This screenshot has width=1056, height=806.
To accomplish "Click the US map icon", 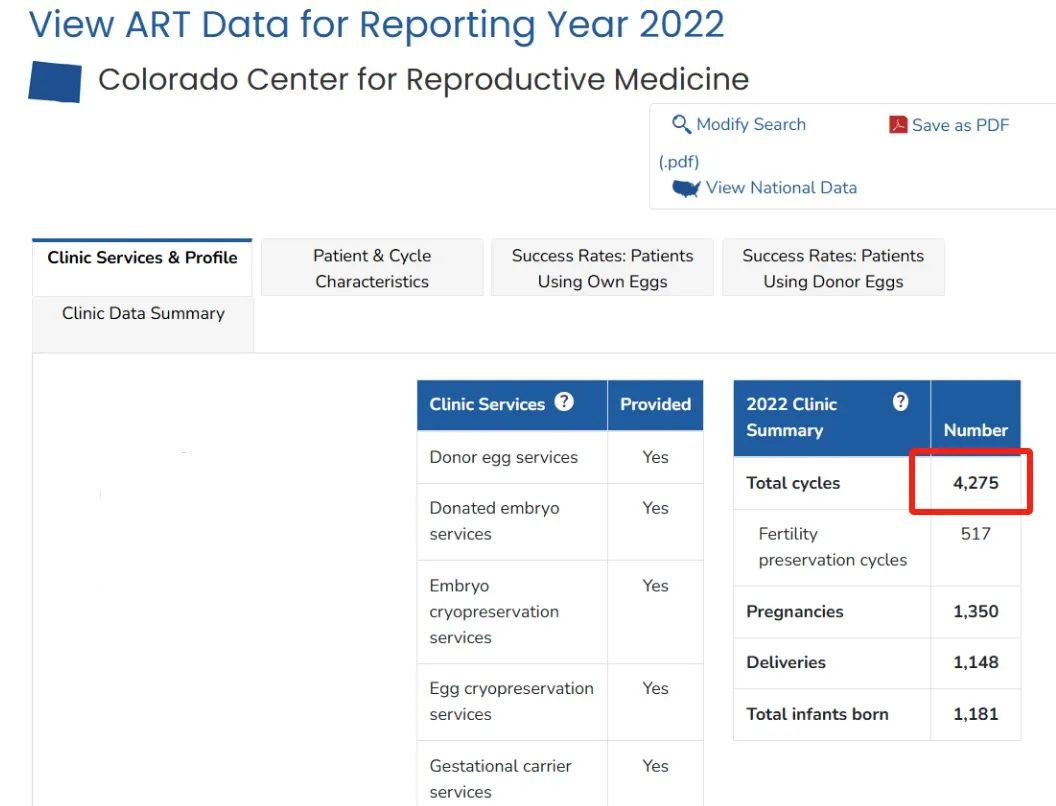I will coord(686,188).
